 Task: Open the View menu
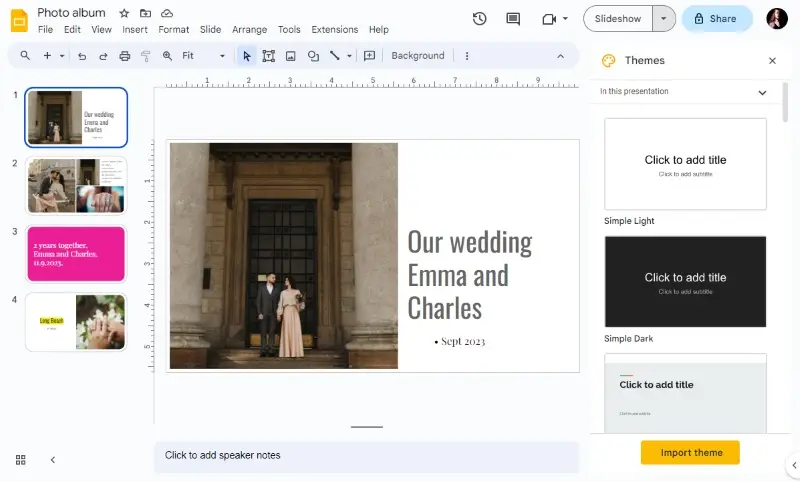(x=101, y=30)
